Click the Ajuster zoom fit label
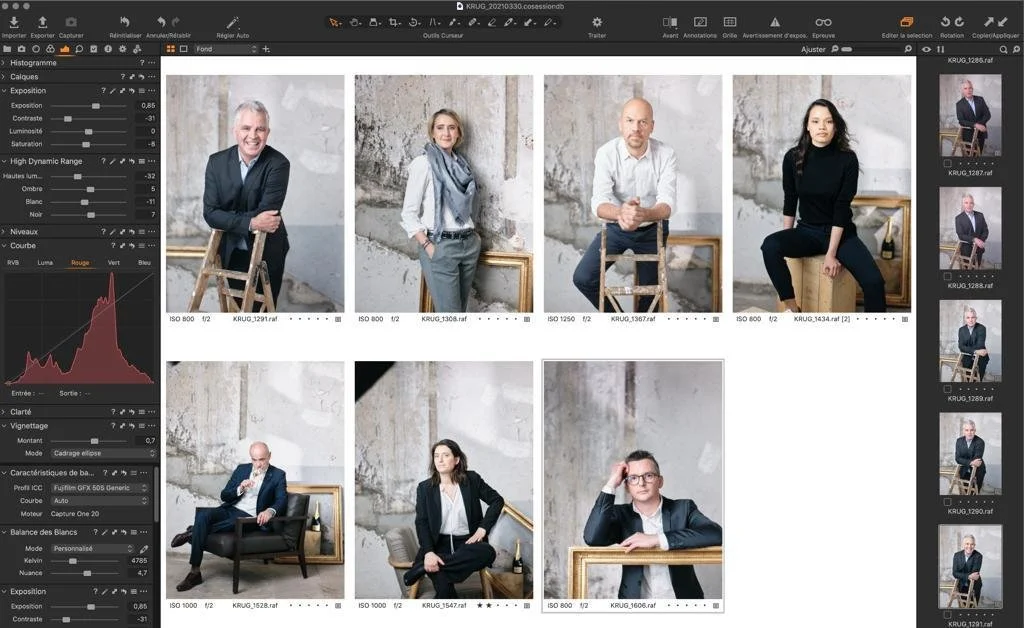The image size is (1024, 628). pos(813,49)
